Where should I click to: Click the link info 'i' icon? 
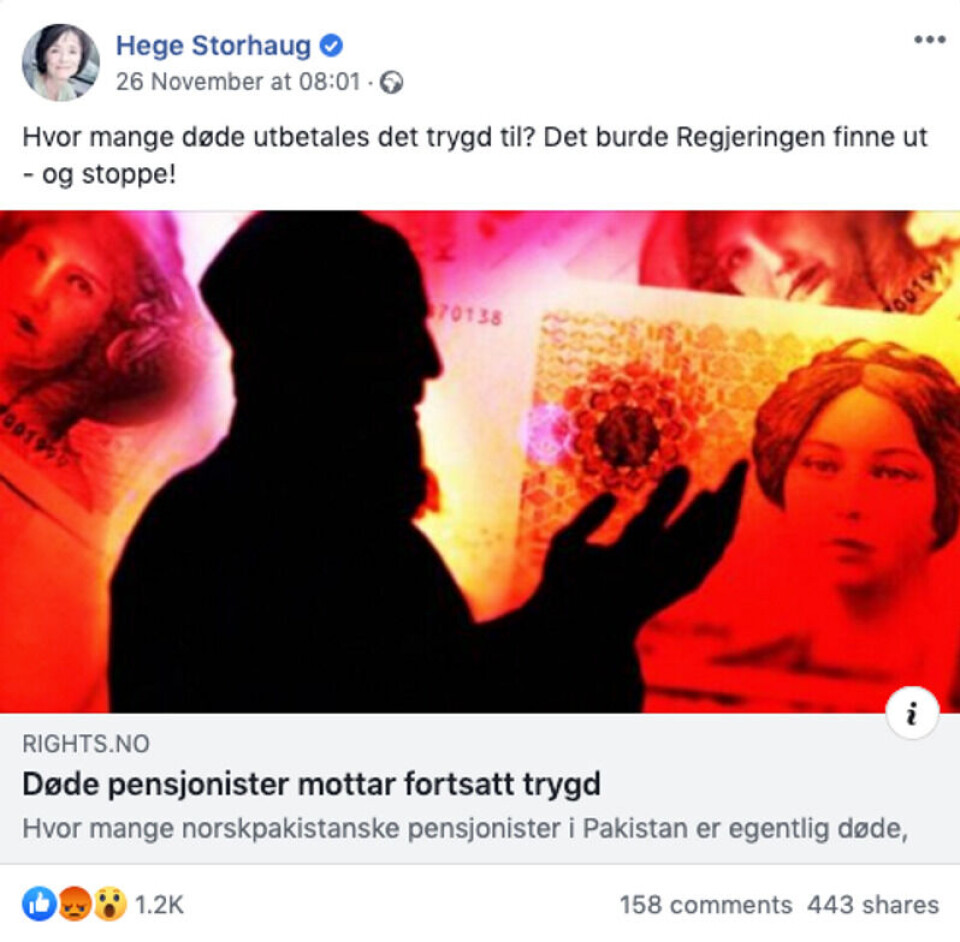click(x=912, y=714)
